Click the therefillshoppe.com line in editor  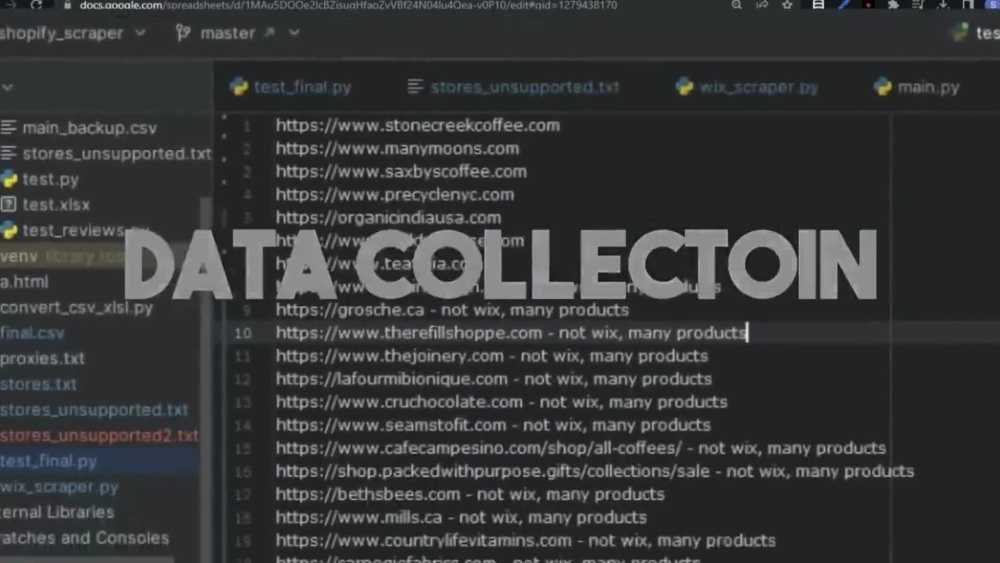pyautogui.click(x=511, y=333)
